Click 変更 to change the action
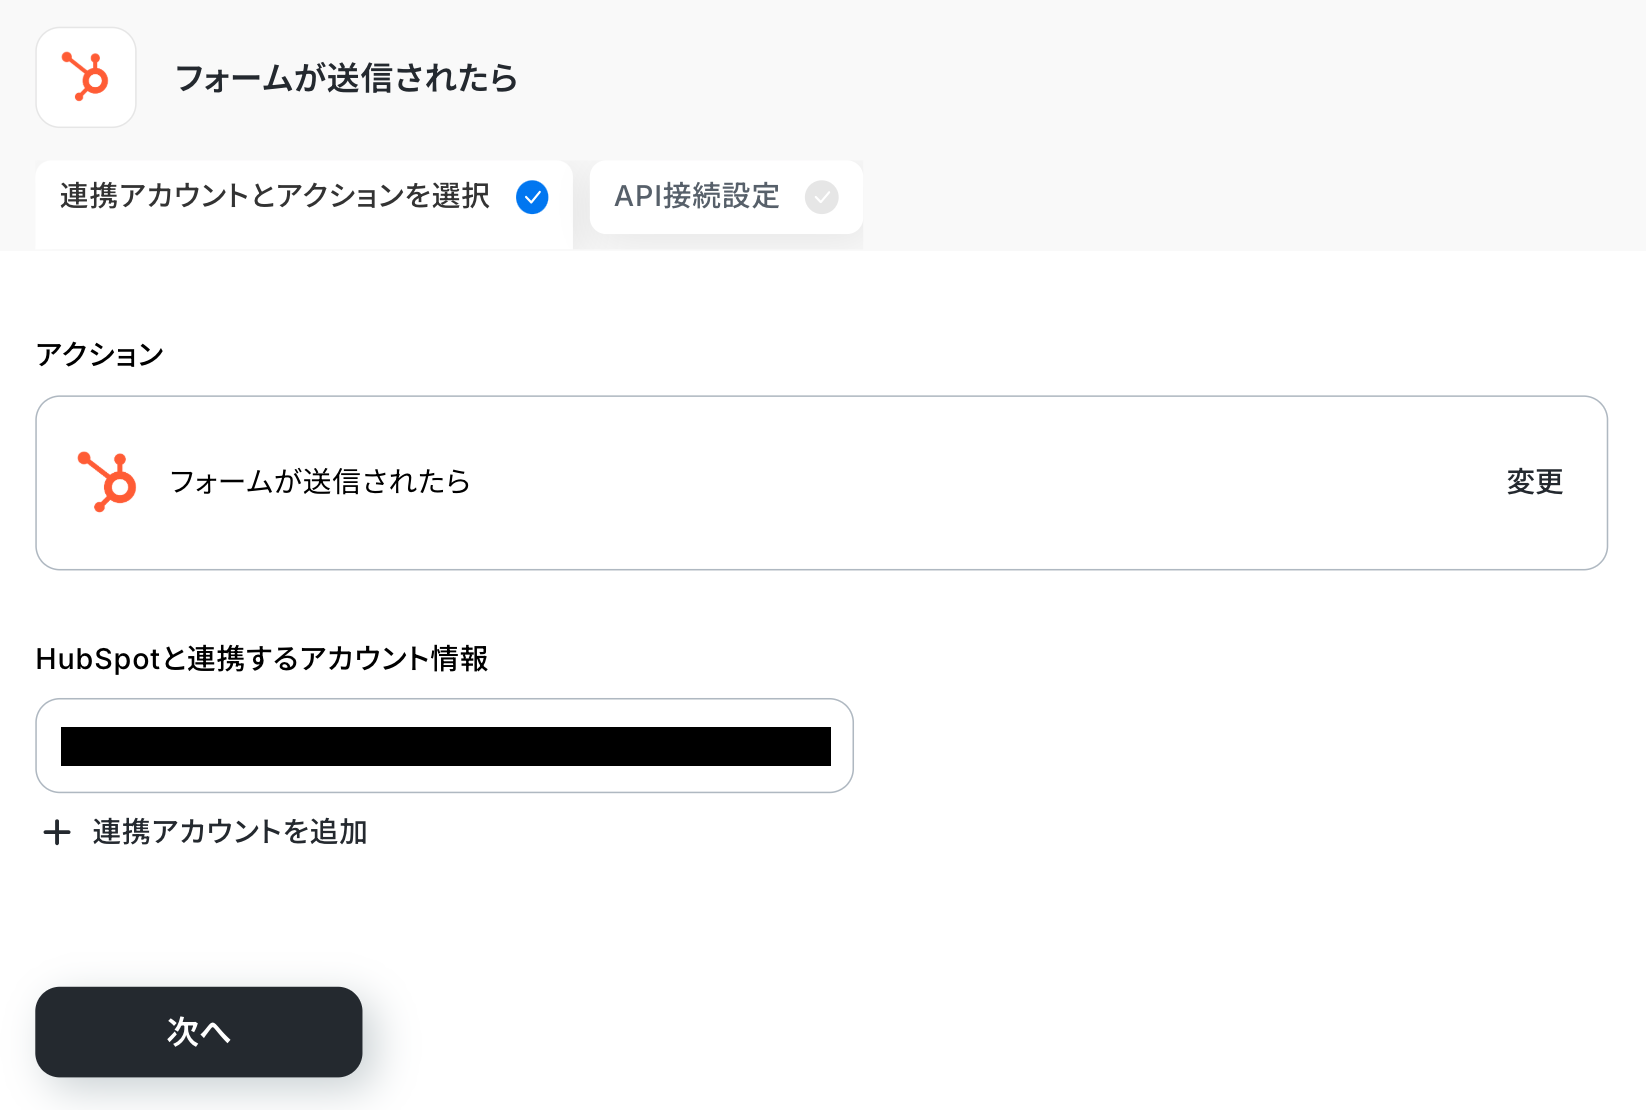The image size is (1646, 1110). (x=1534, y=482)
